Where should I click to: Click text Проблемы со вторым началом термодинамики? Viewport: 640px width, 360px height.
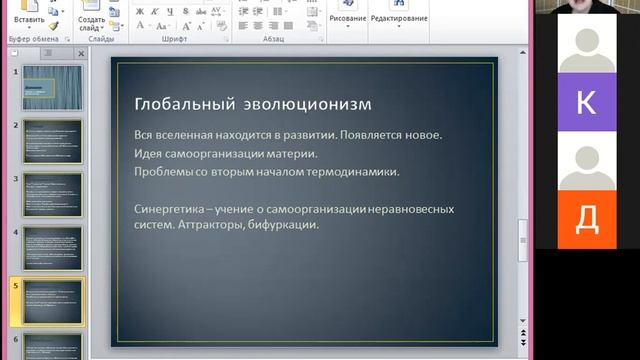coord(267,172)
